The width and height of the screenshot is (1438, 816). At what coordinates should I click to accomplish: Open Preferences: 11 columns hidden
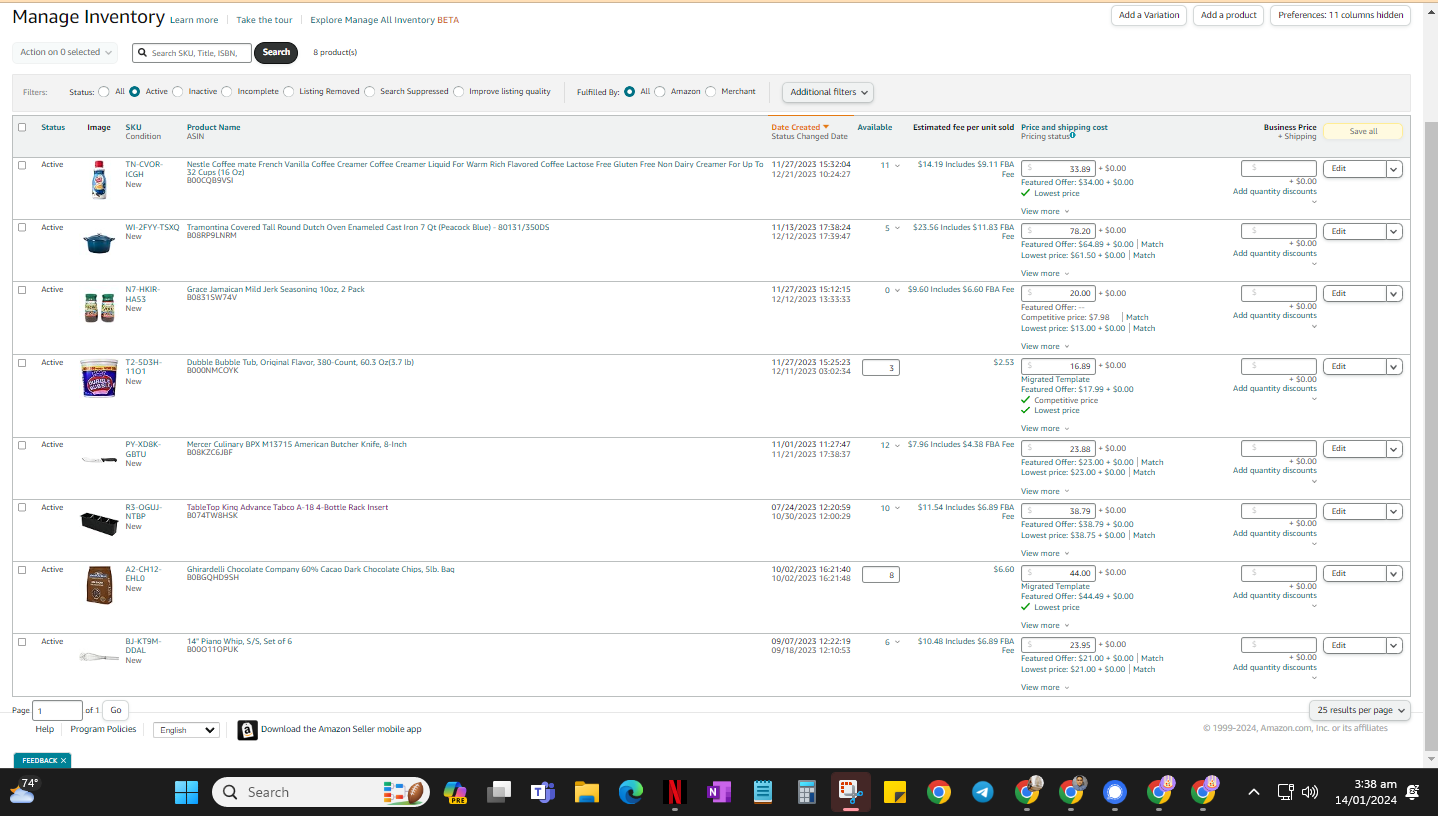point(1340,15)
